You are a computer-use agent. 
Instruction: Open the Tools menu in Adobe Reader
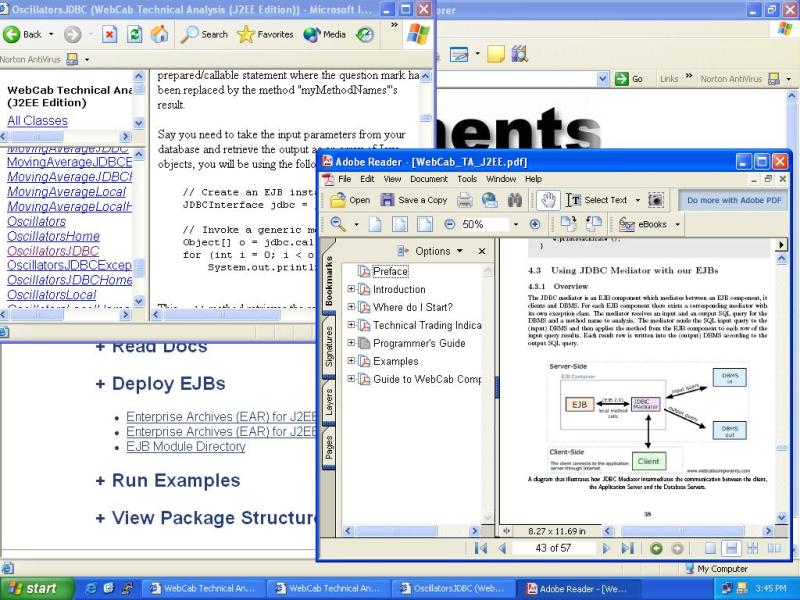467,179
